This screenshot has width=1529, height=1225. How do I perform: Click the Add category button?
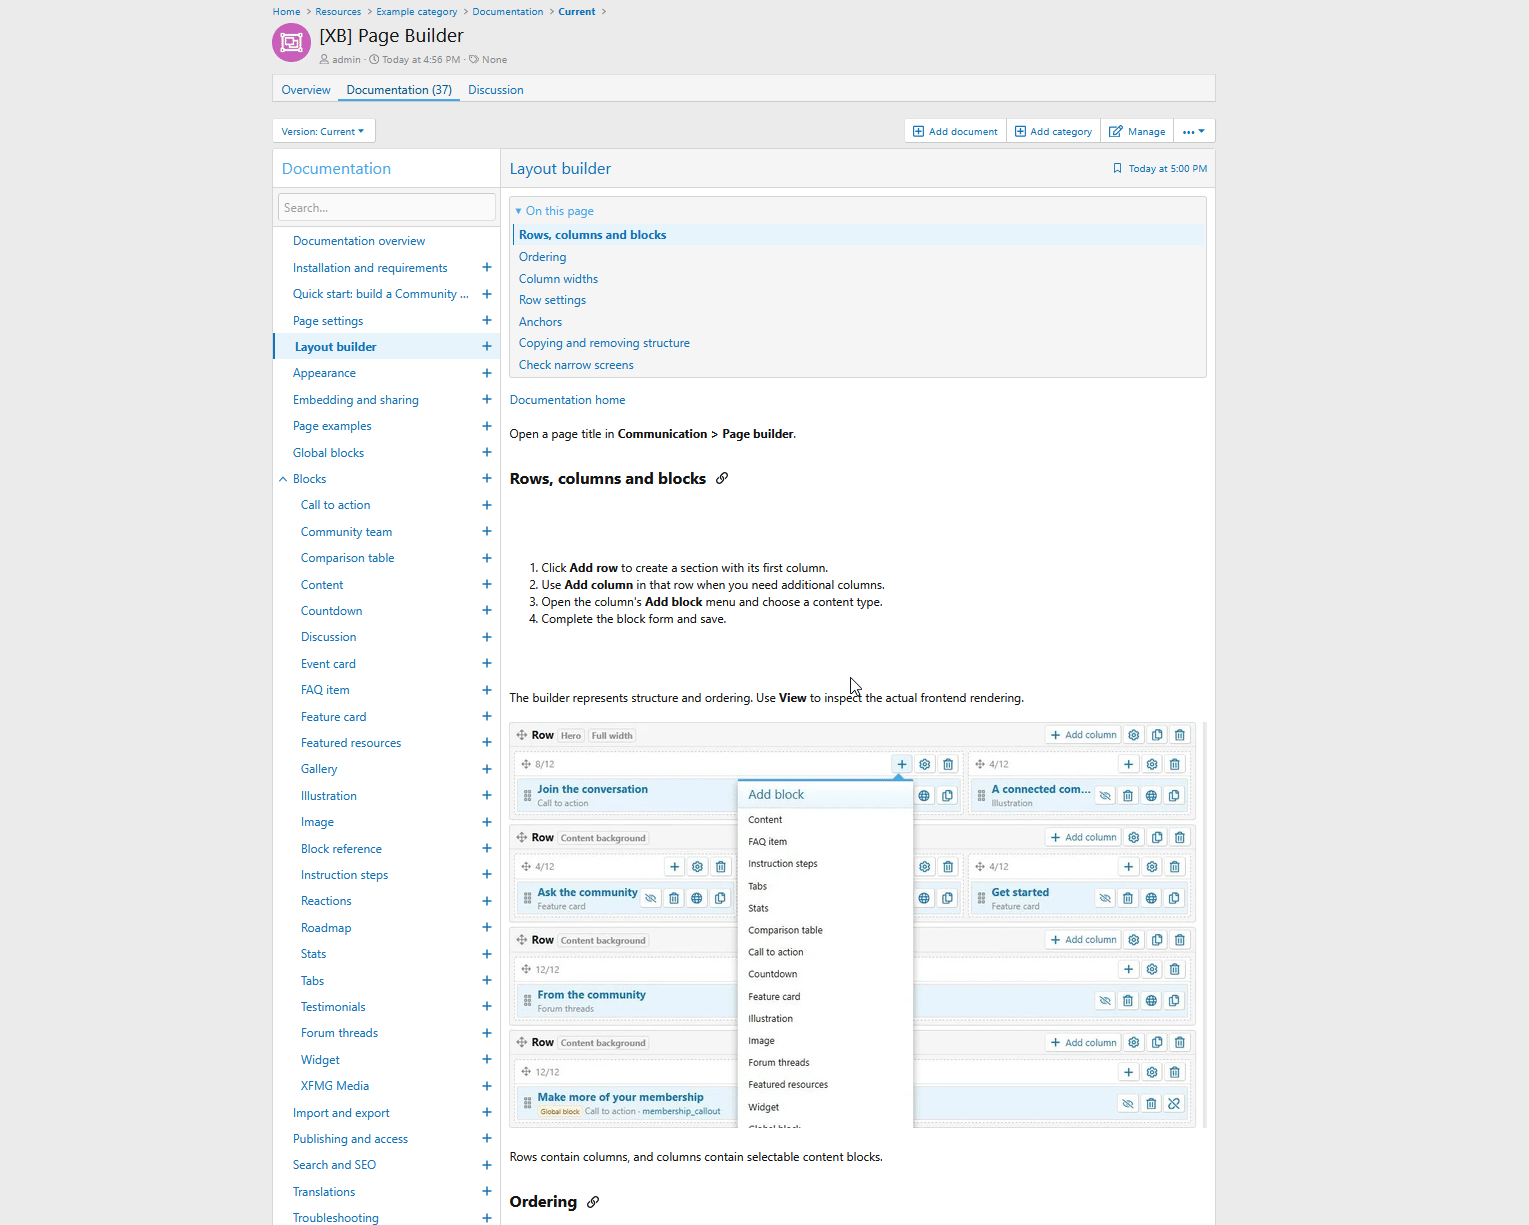[x=1053, y=131]
